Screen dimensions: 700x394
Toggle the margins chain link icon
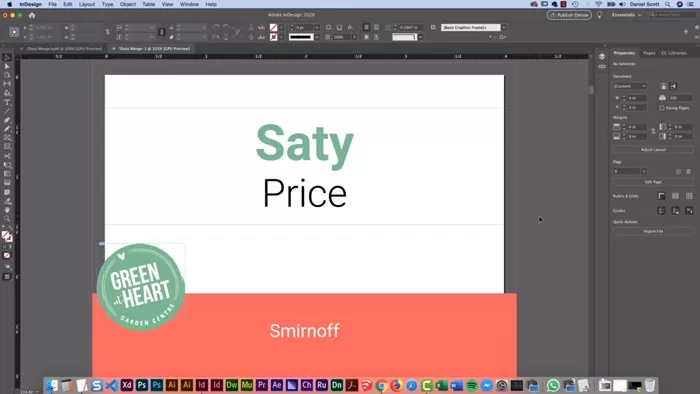[653, 132]
